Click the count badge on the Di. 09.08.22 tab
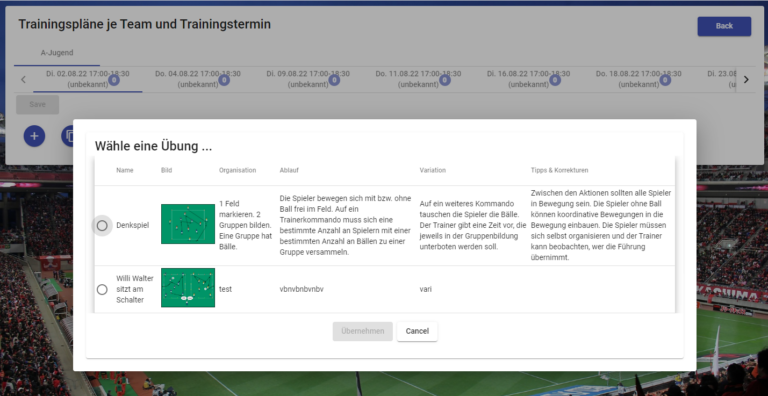This screenshot has width=768, height=396. tap(335, 80)
